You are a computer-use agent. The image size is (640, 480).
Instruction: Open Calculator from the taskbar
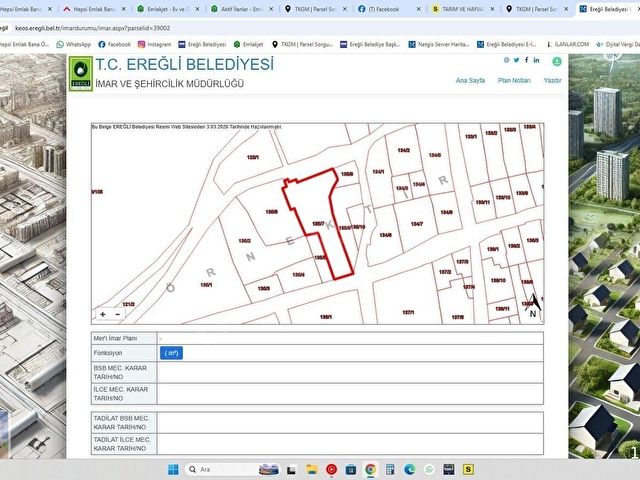click(390, 469)
